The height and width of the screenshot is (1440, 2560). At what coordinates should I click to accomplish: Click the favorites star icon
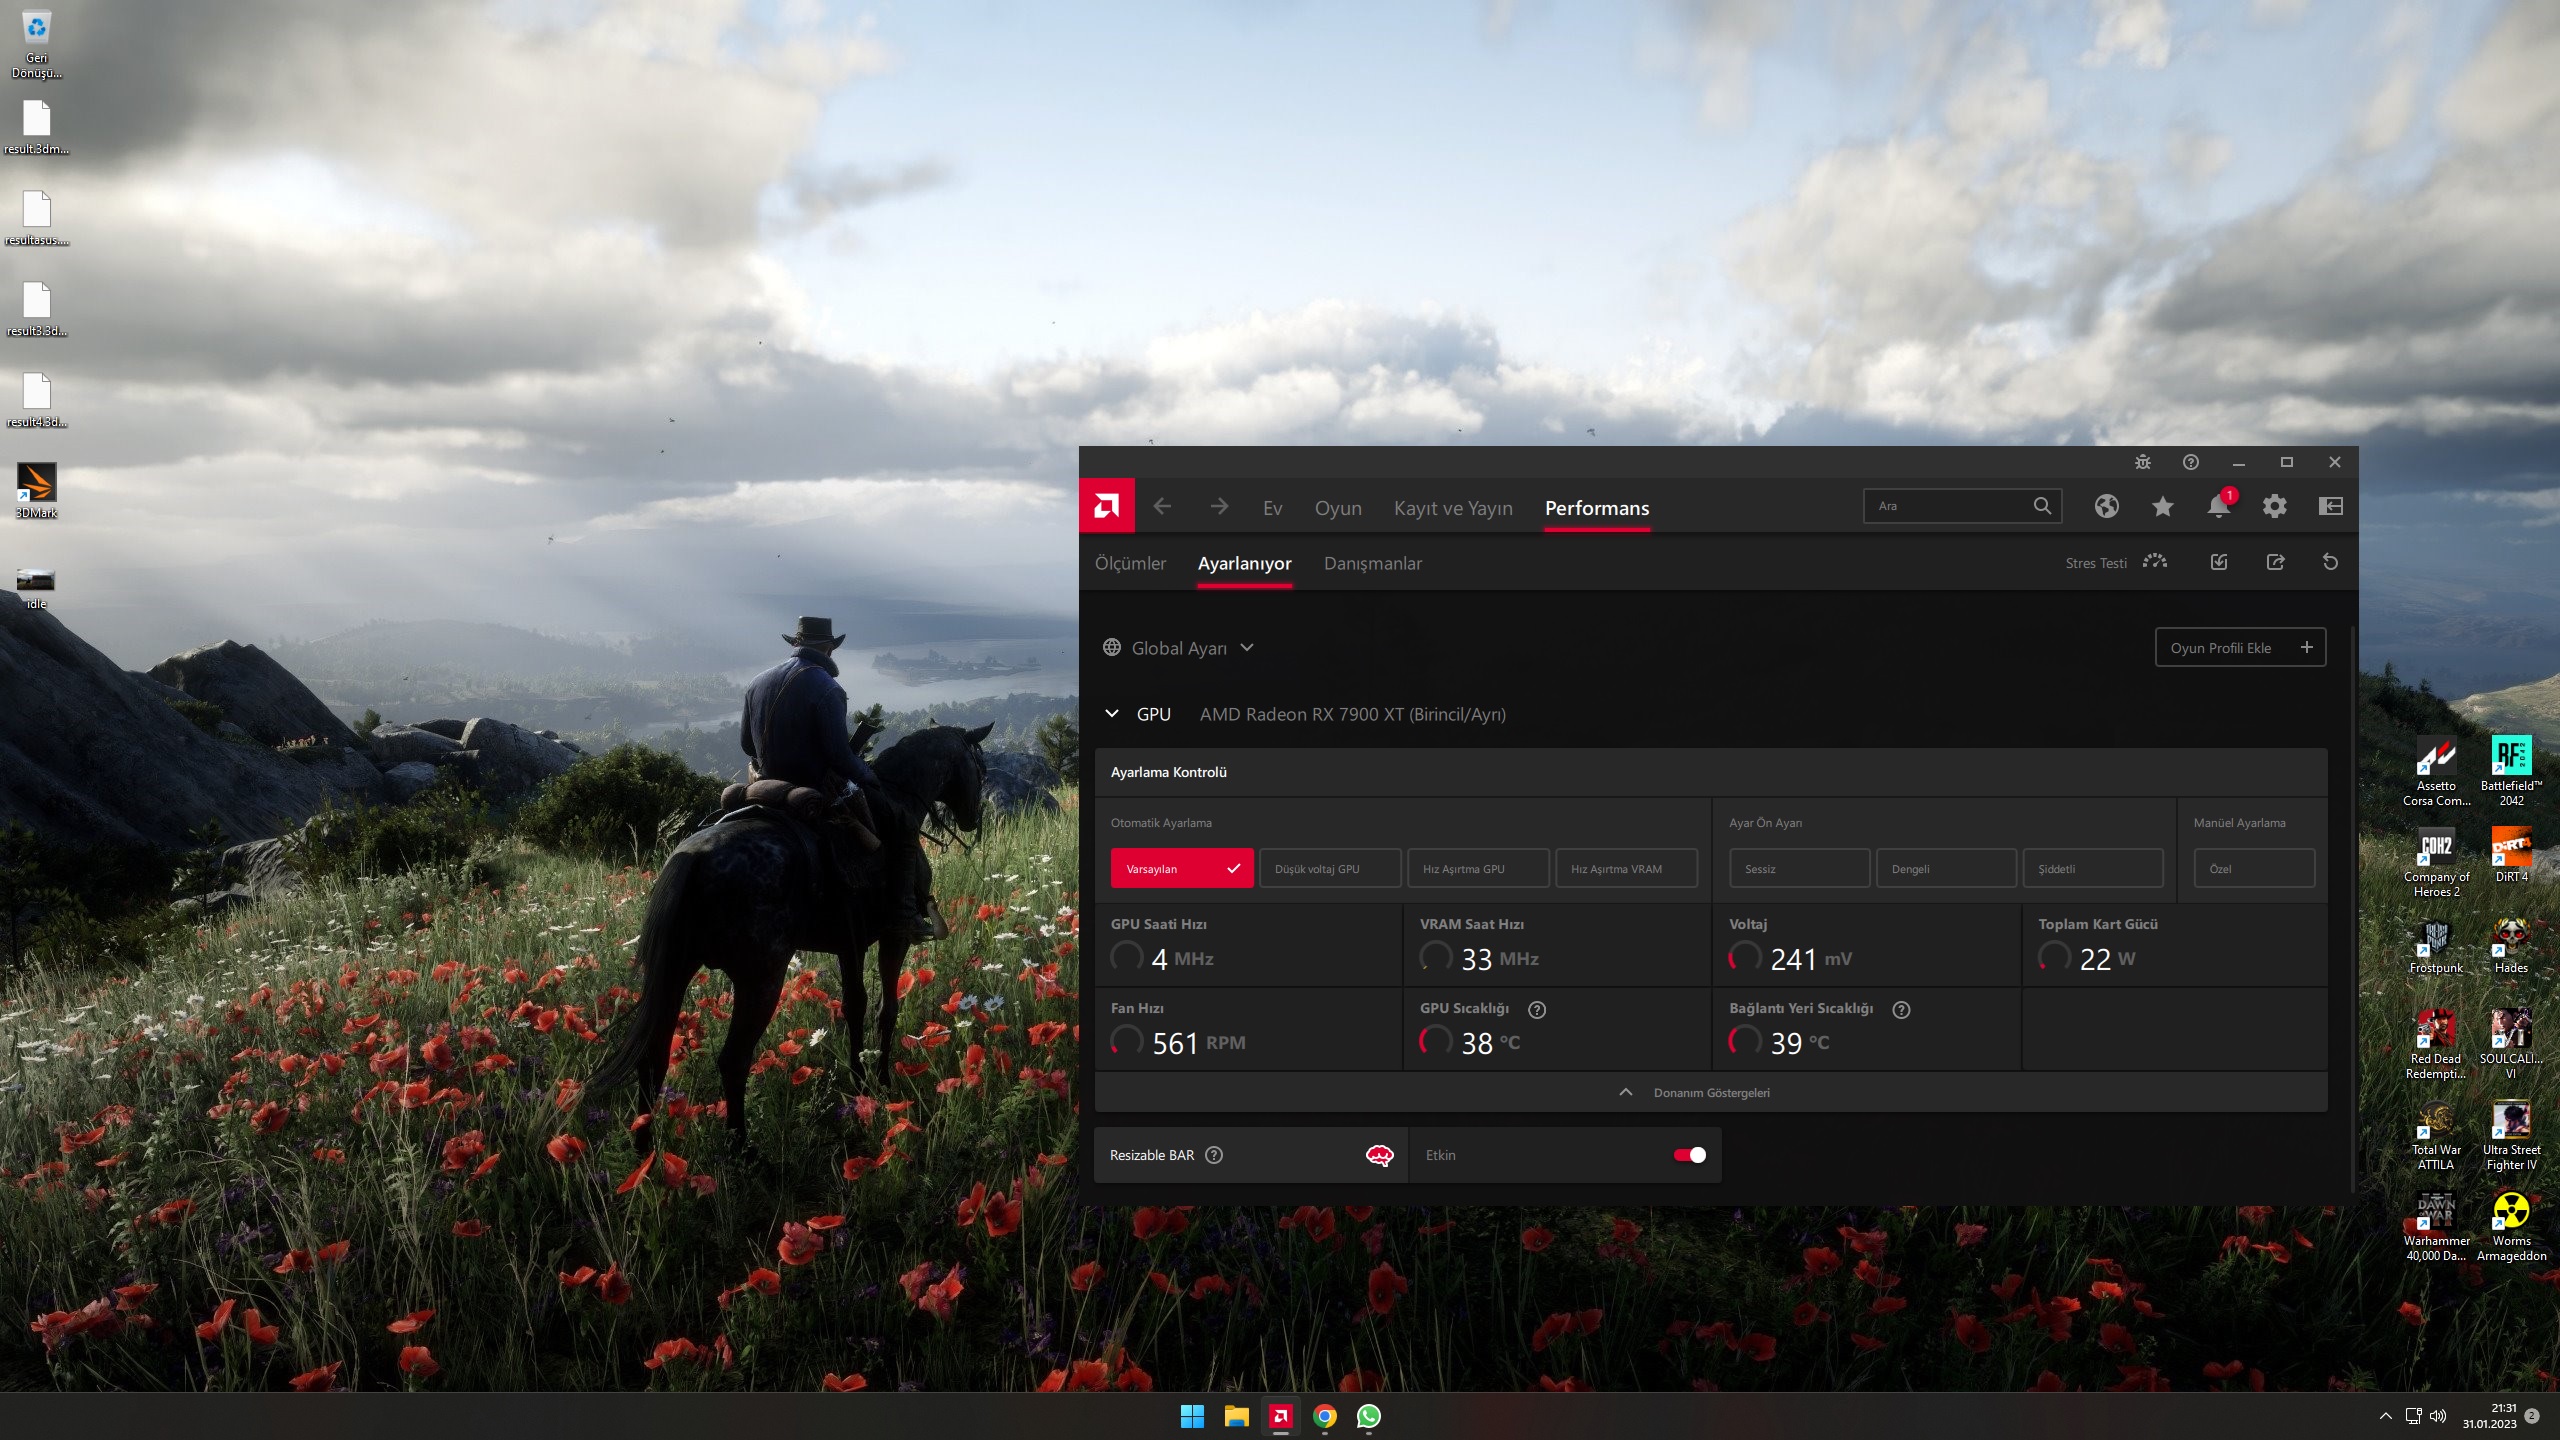tap(2162, 506)
